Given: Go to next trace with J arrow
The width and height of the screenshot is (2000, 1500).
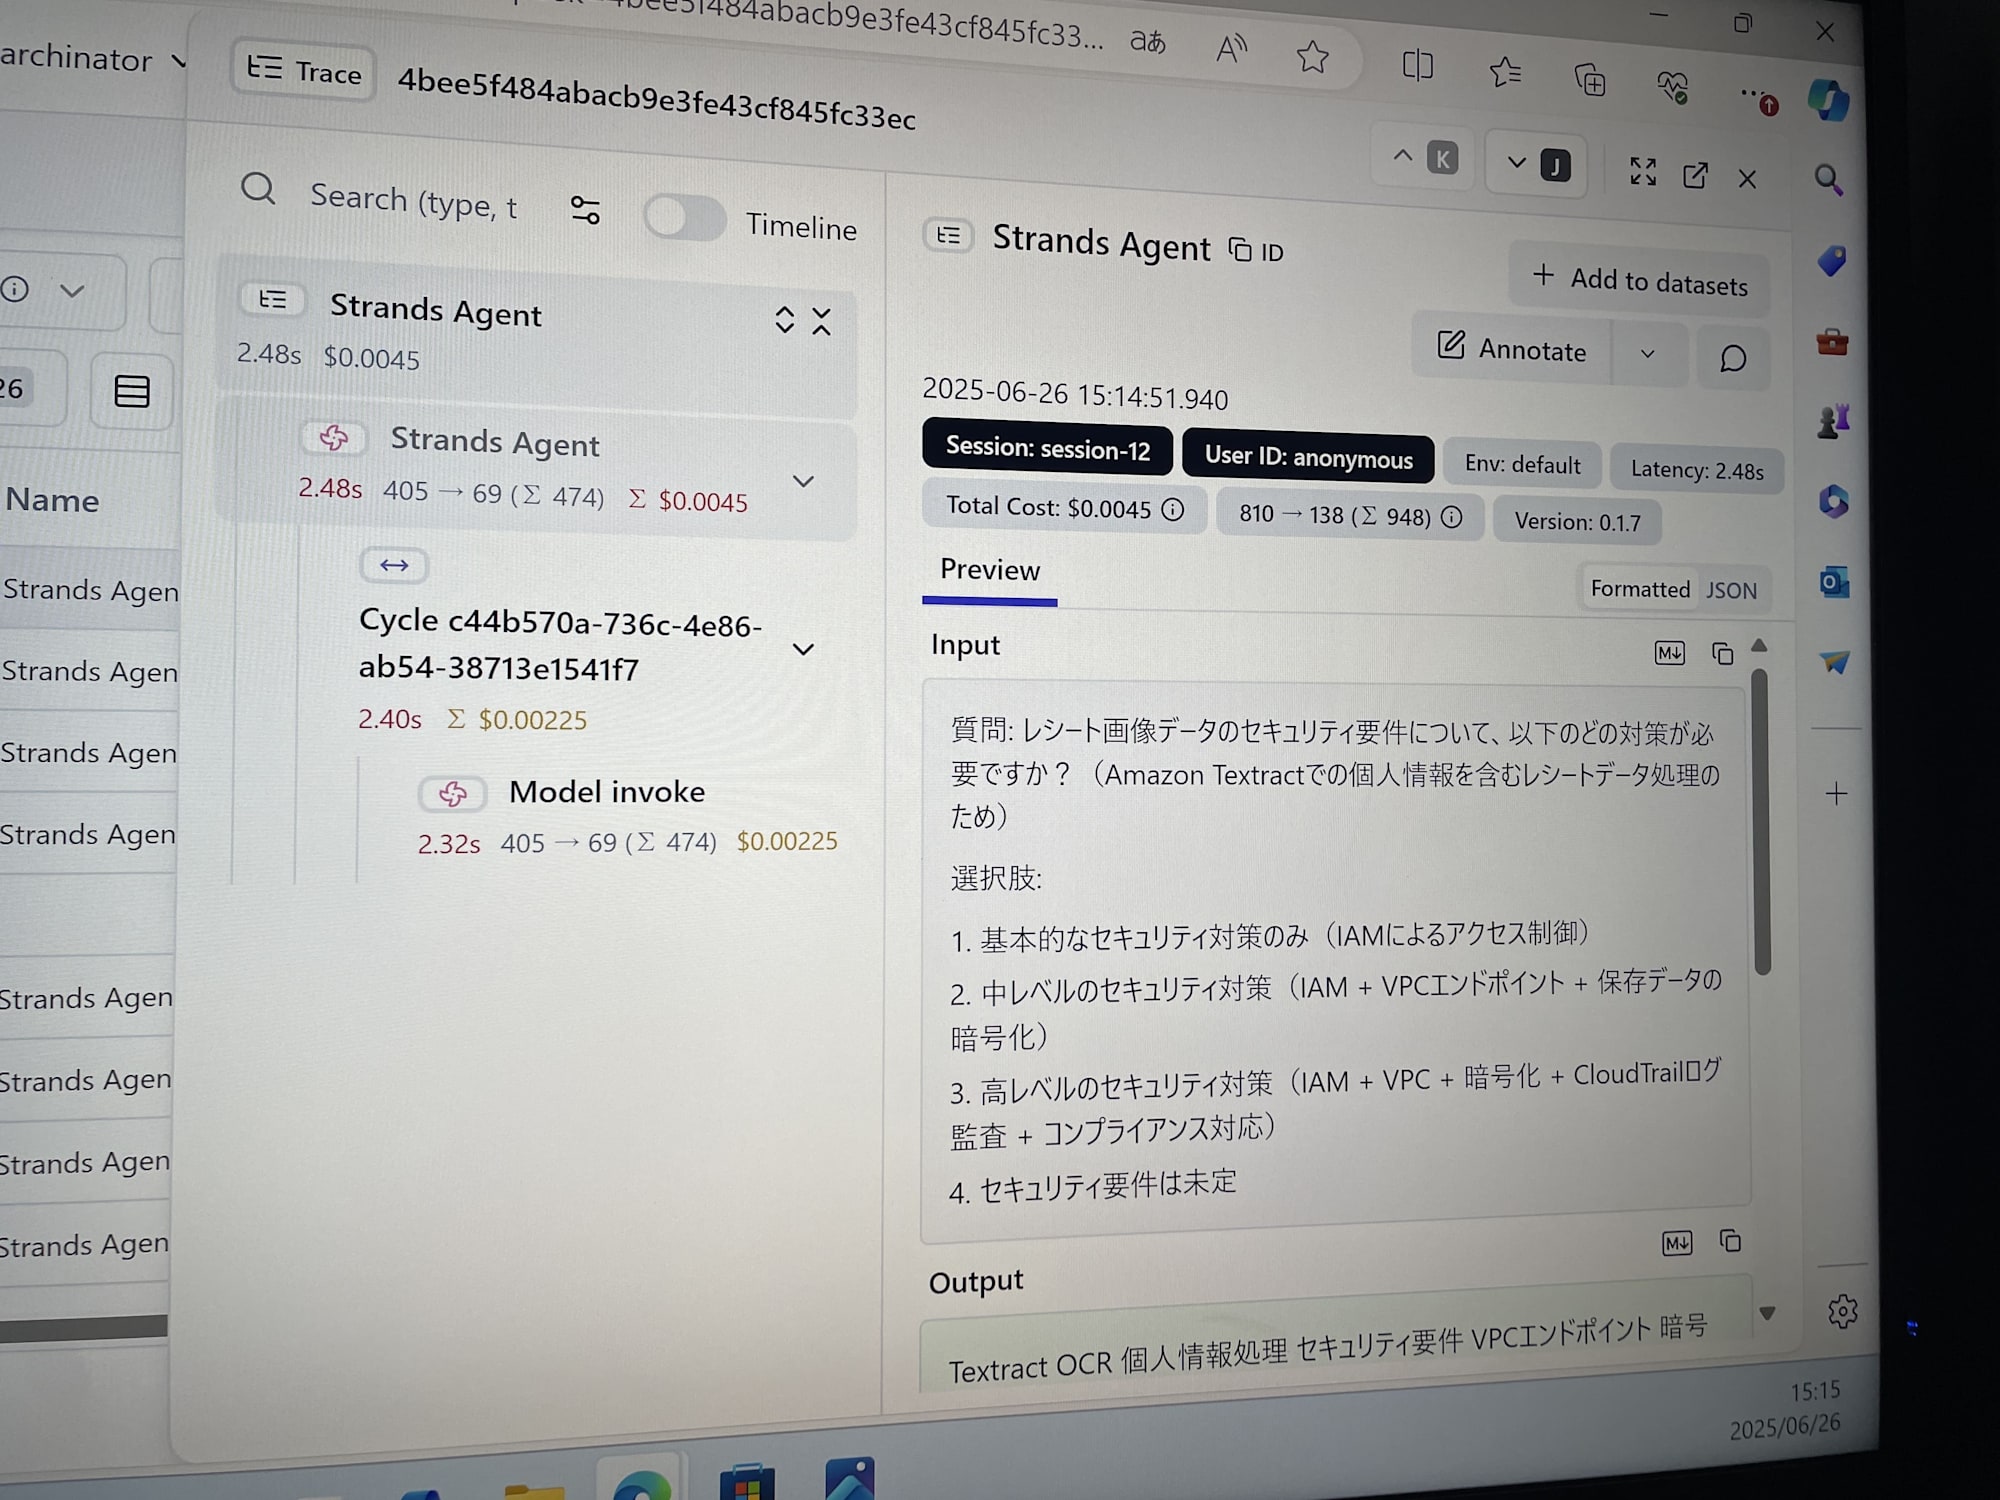Looking at the screenshot, I should [1537, 164].
